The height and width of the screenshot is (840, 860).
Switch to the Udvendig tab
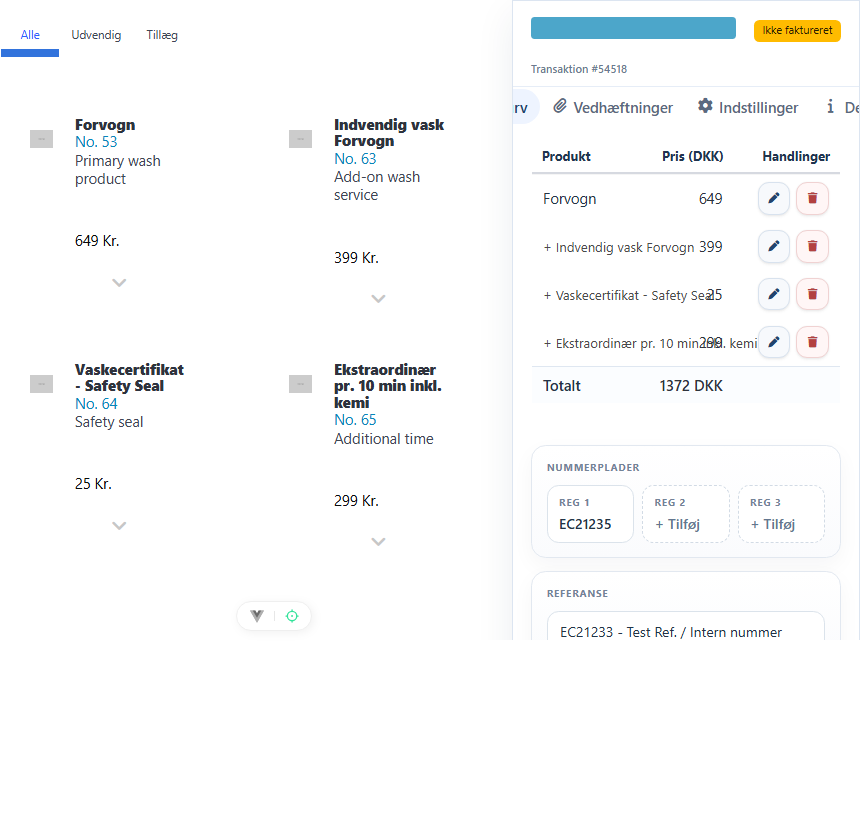96,35
